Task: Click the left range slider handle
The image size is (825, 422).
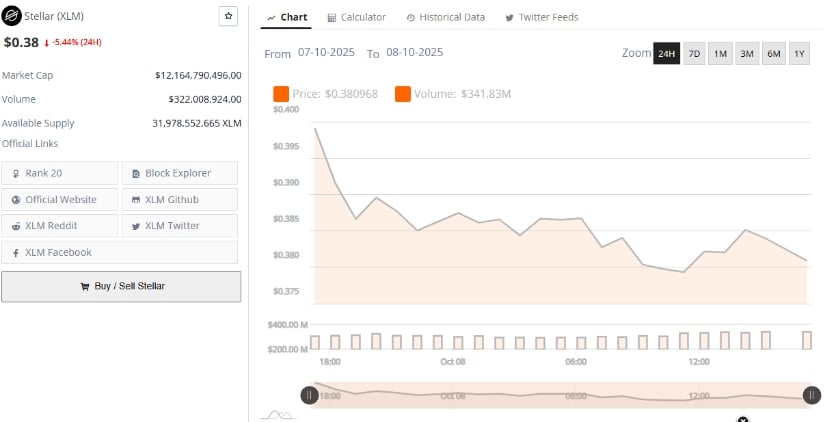Action: [310, 395]
